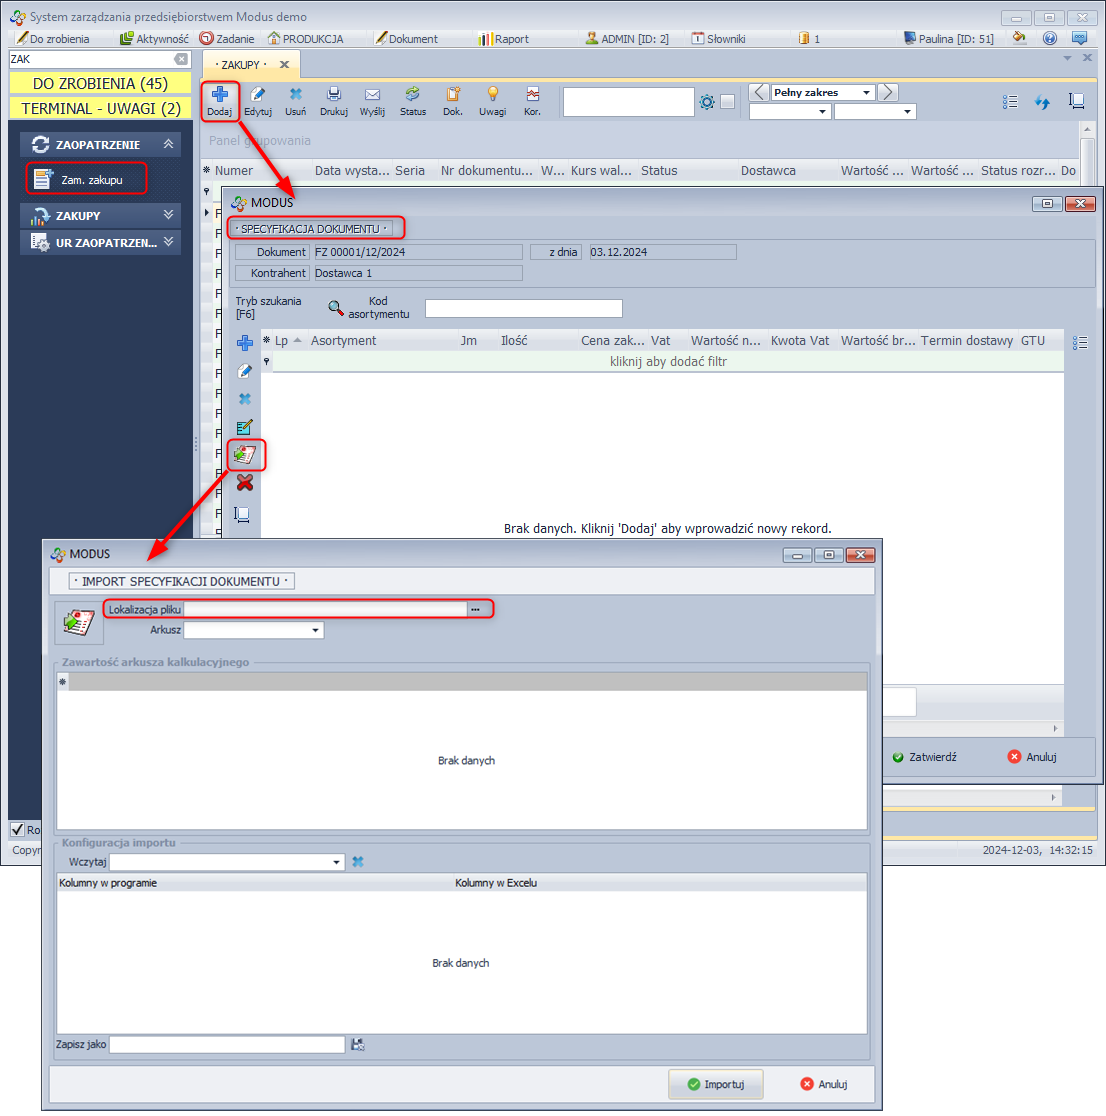Click the magnifier search mode icon in specification
Viewport: 1106px width, 1116px height.
point(335,307)
